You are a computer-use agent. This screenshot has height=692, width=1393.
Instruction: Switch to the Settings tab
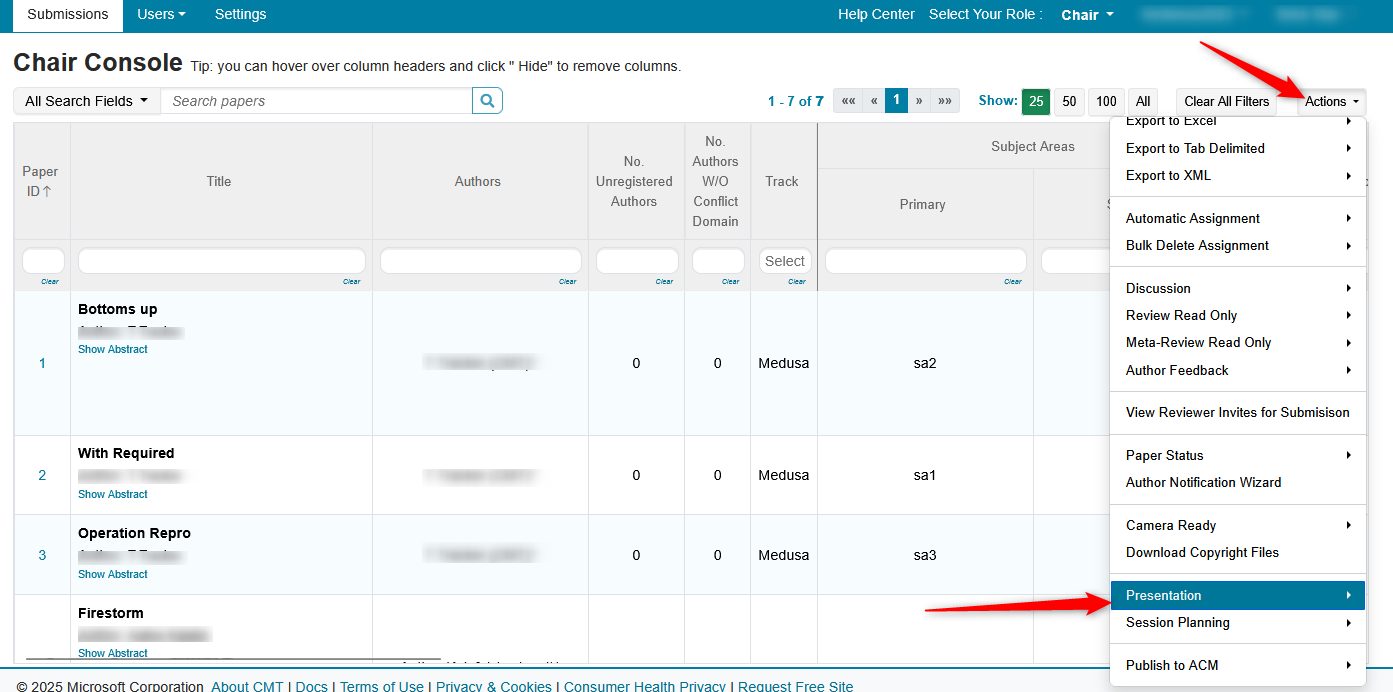(x=240, y=14)
